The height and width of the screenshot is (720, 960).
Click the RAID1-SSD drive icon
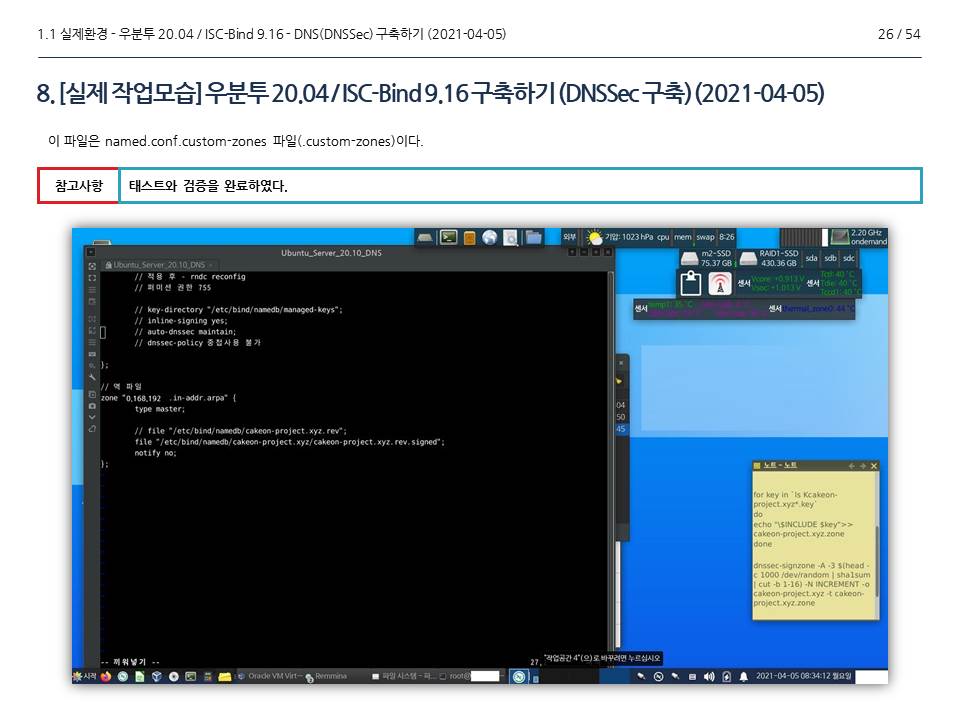[x=748, y=258]
